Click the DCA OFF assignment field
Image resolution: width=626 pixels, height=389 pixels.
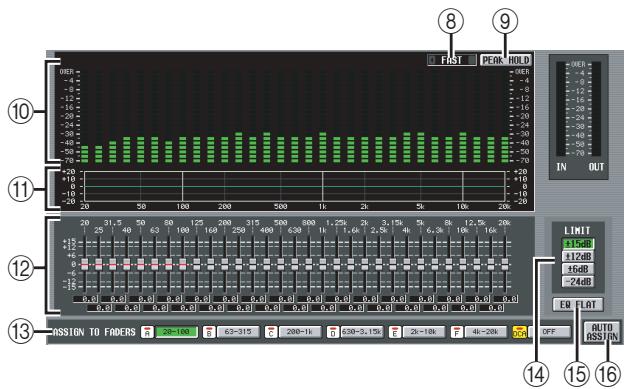pyautogui.click(x=550, y=332)
